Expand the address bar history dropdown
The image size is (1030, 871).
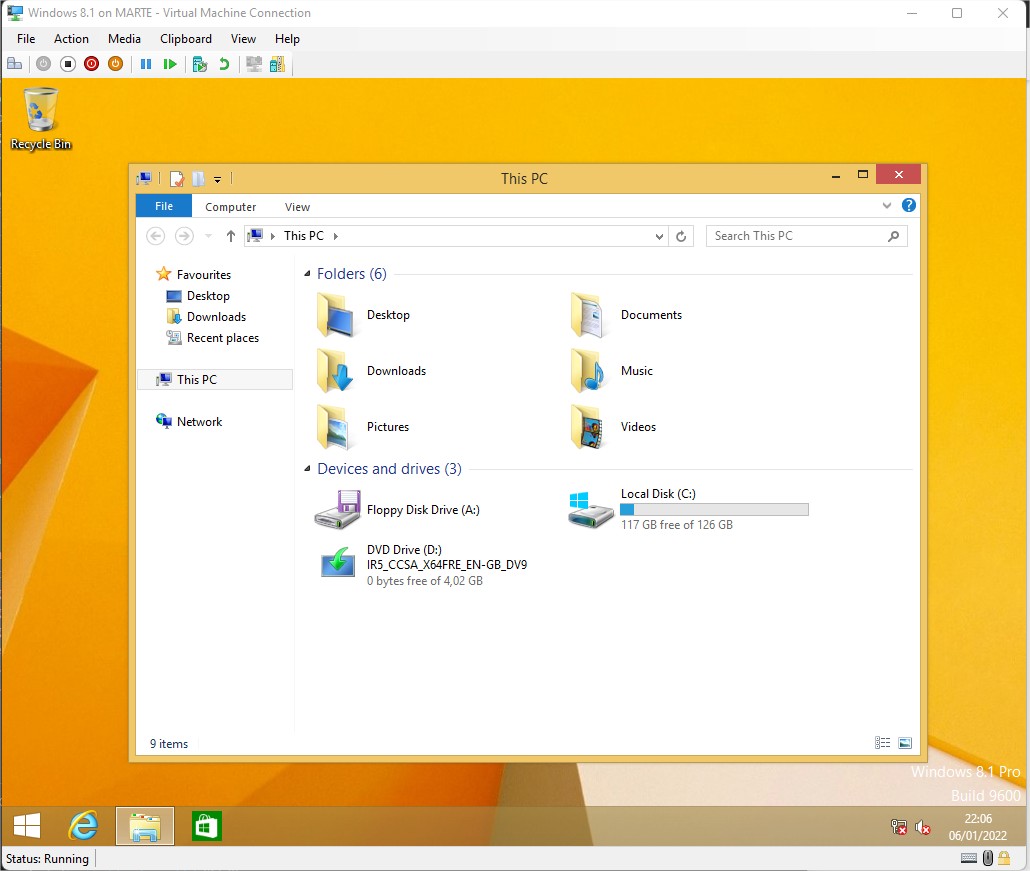coord(659,236)
